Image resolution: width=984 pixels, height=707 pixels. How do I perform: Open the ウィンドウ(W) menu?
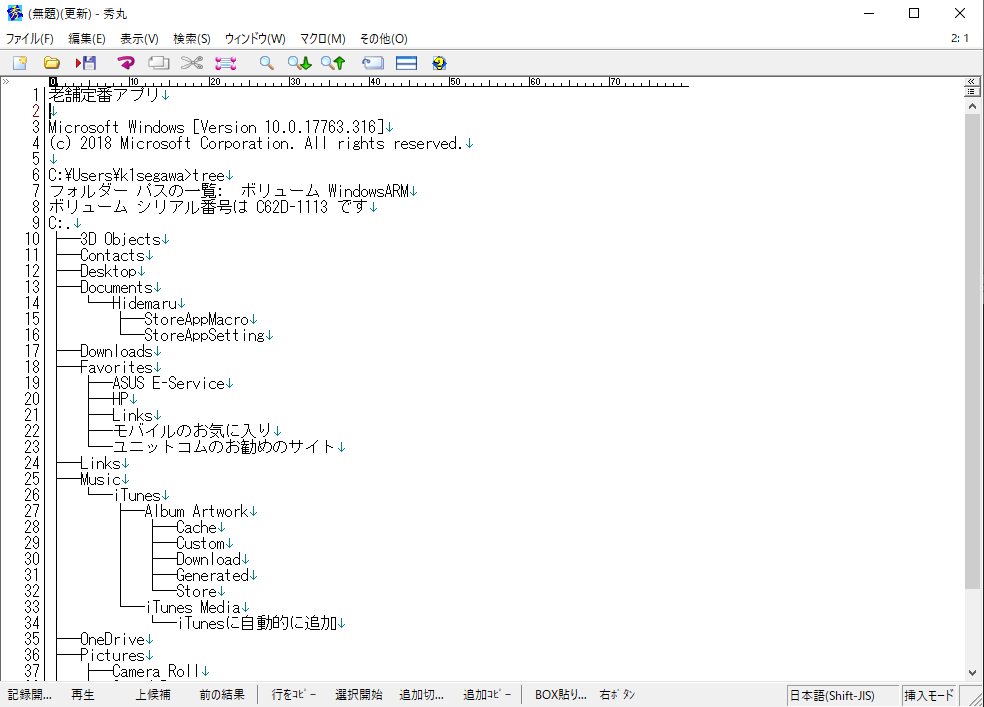255,39
